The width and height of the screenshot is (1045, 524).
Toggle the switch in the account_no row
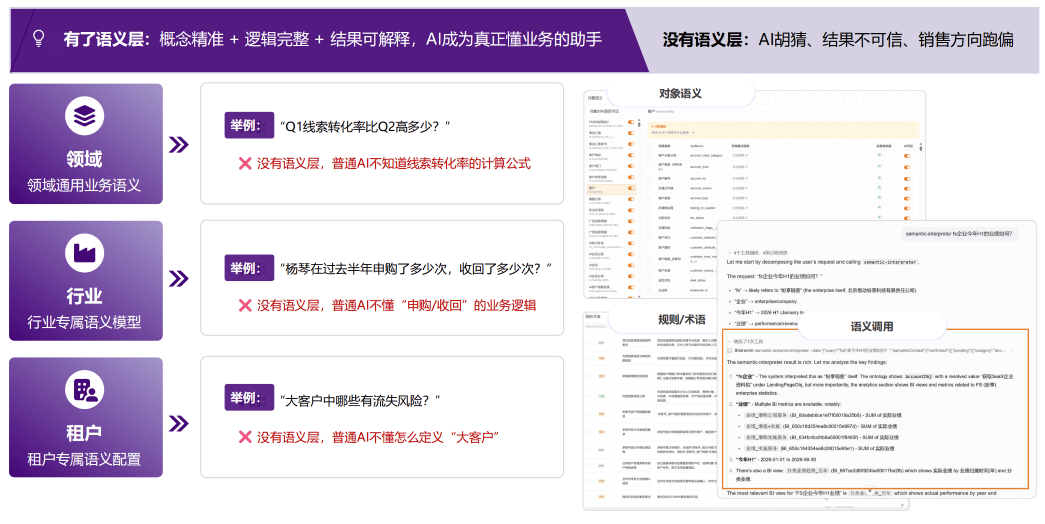[907, 179]
